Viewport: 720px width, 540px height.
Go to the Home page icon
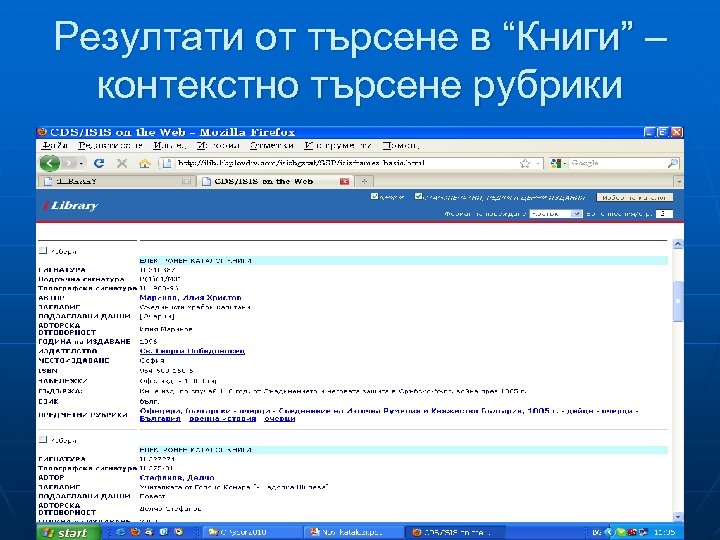pyautogui.click(x=145, y=163)
